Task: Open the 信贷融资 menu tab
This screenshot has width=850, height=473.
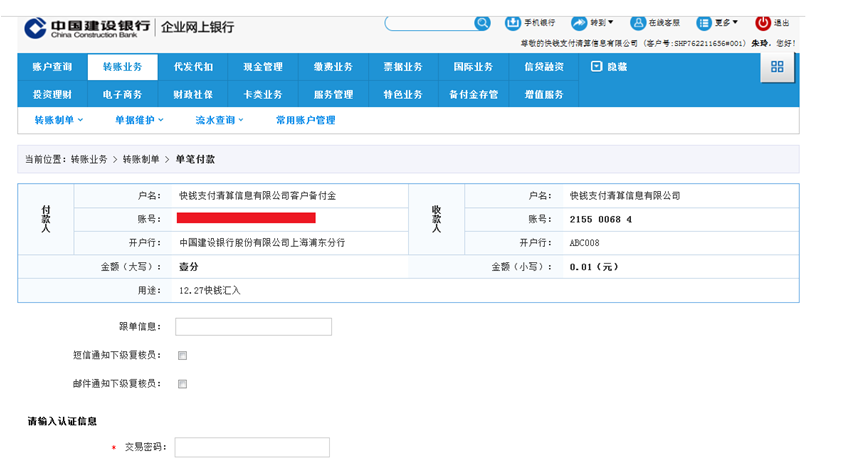Action: (544, 67)
